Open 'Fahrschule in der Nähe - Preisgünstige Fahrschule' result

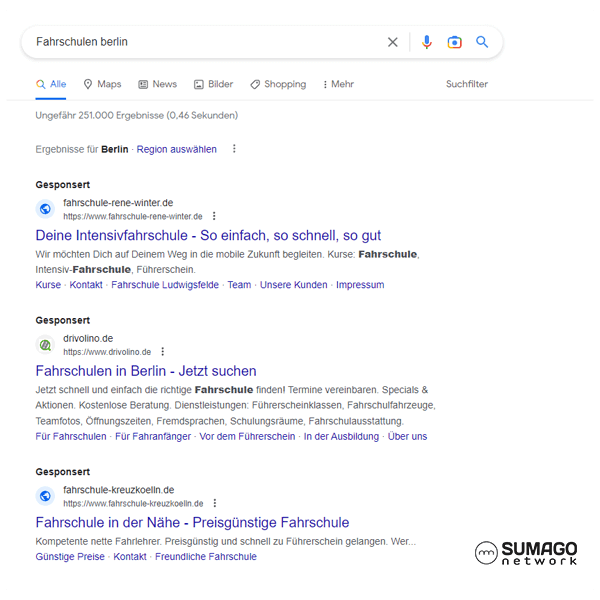pos(192,522)
